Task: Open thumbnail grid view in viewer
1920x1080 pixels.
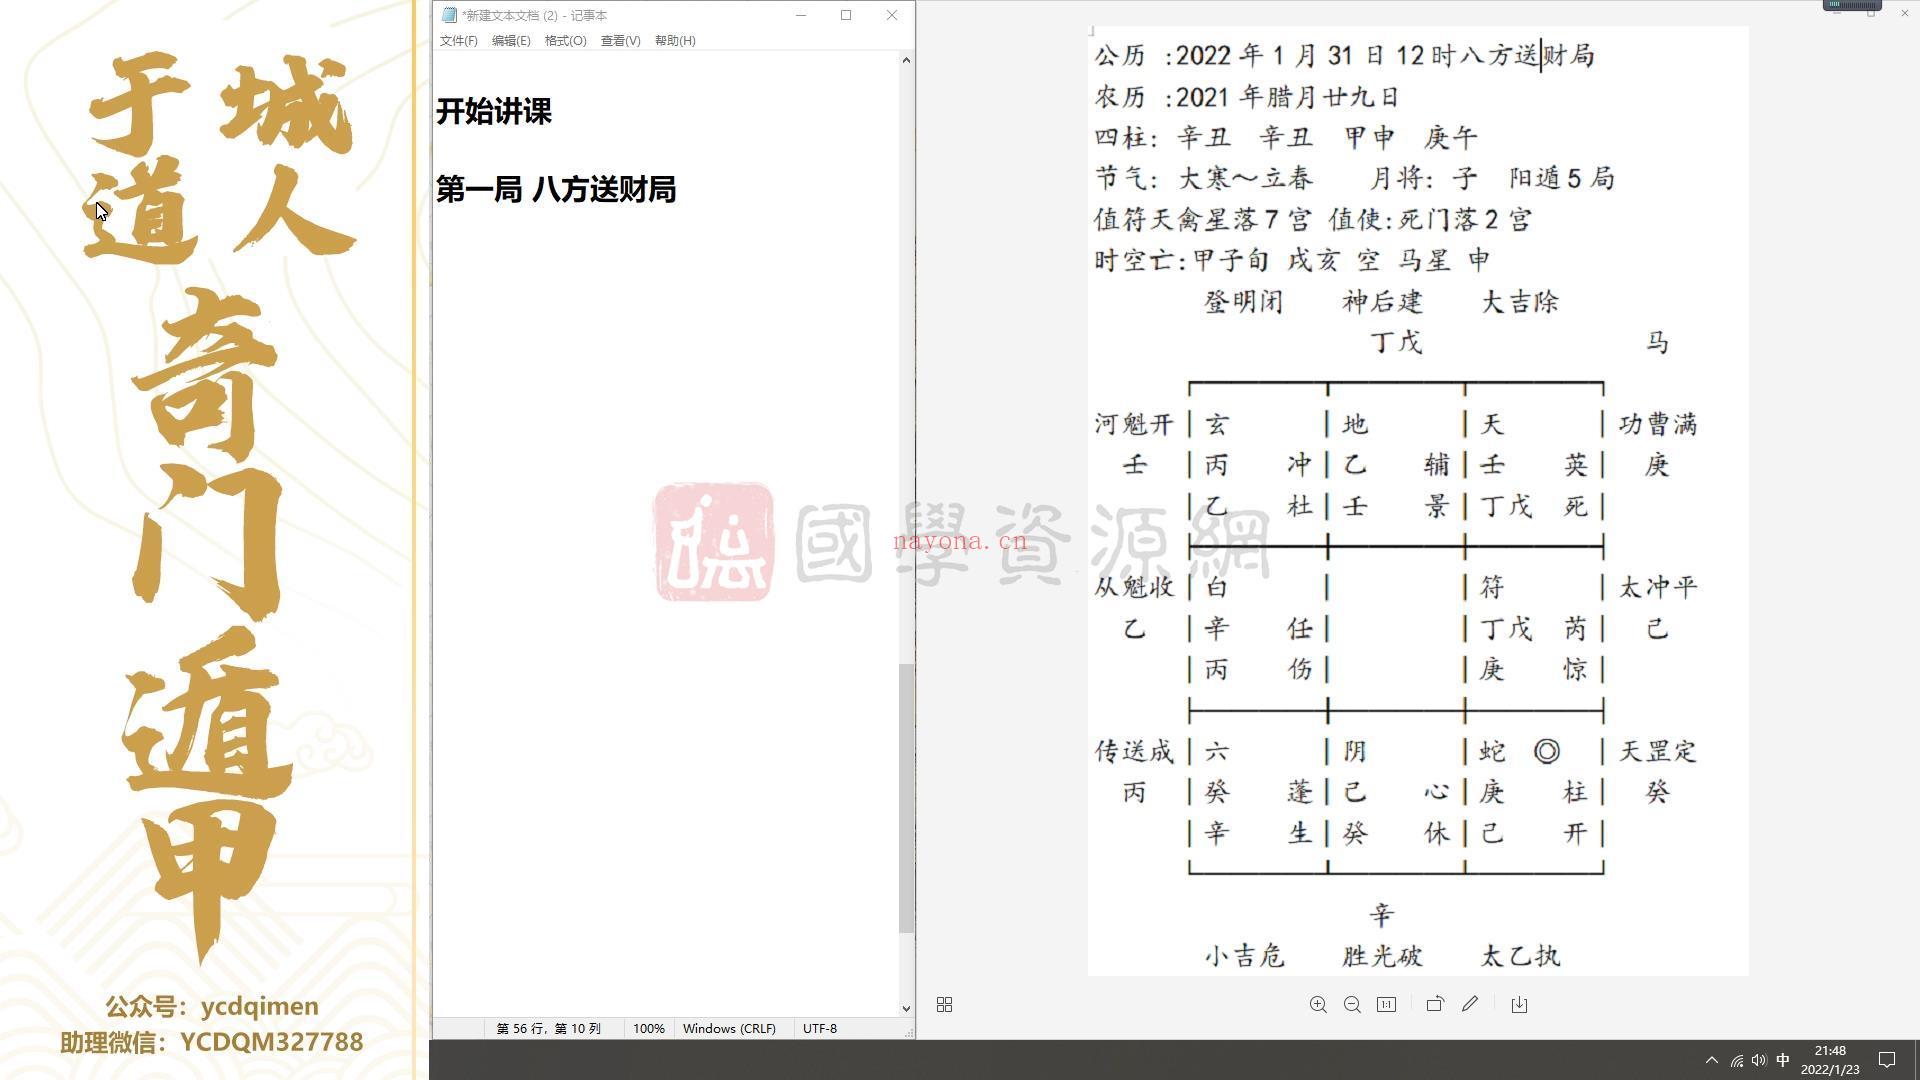Action: pos(944,1004)
